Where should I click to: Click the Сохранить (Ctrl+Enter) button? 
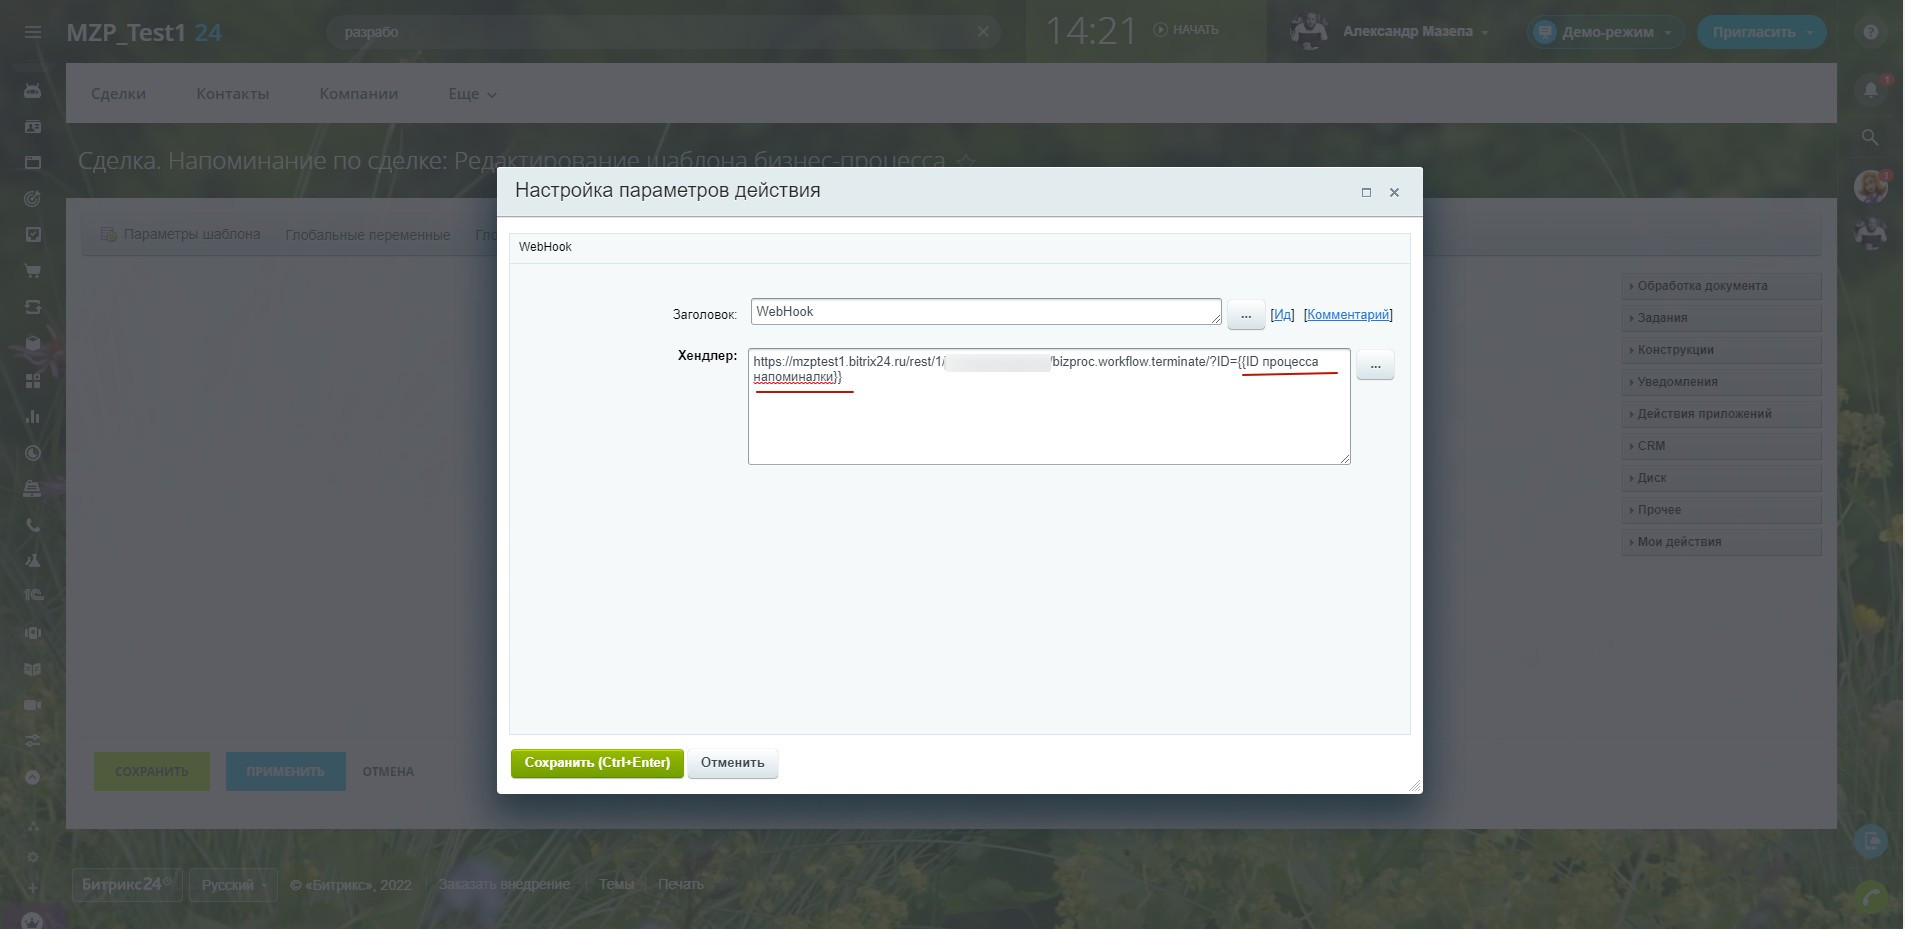pyautogui.click(x=597, y=763)
